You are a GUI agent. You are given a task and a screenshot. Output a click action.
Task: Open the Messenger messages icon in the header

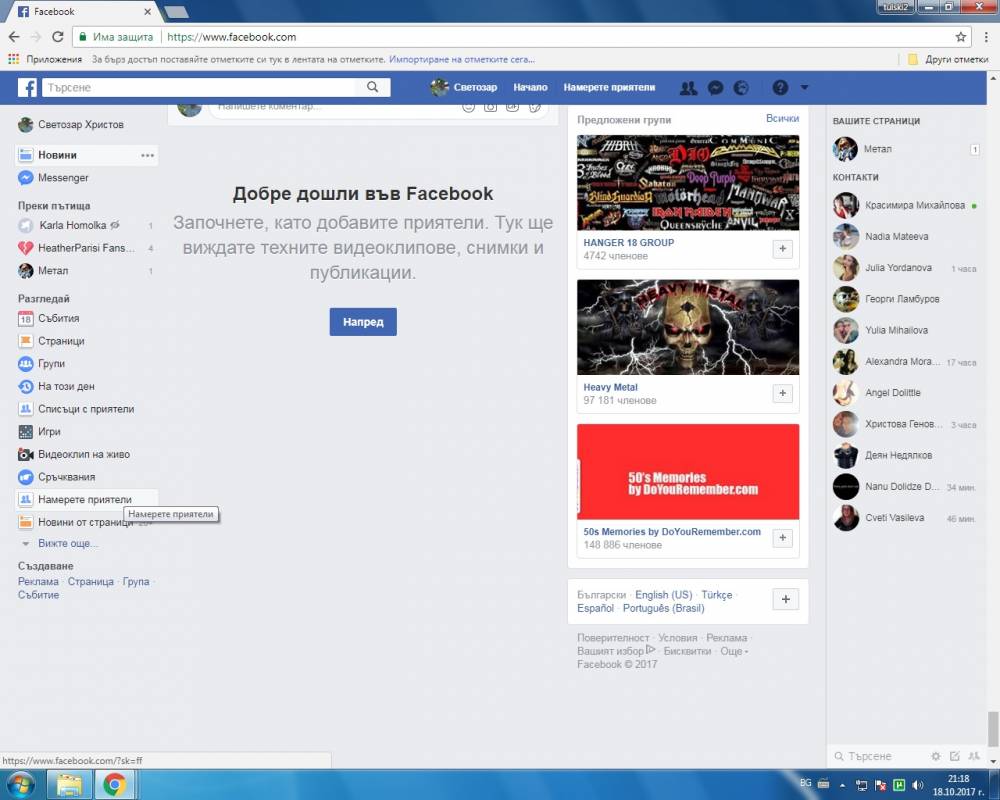pyautogui.click(x=716, y=87)
